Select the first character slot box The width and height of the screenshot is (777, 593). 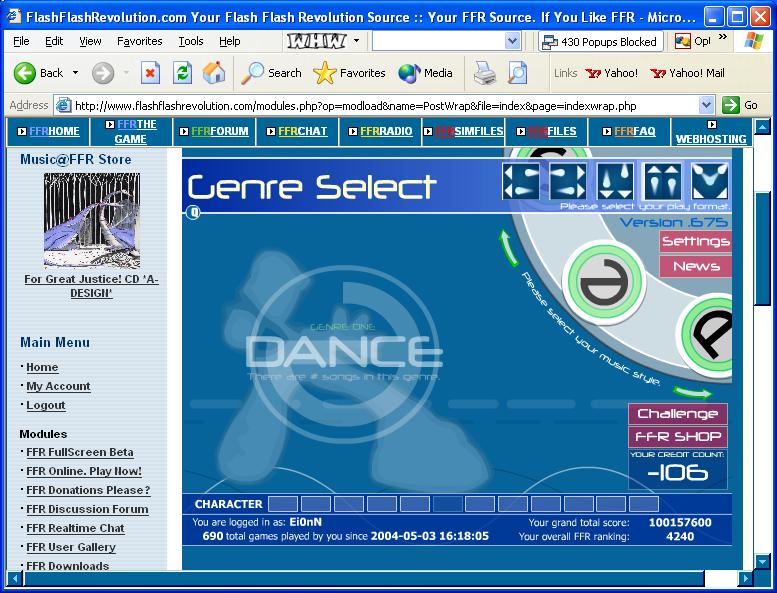pyautogui.click(x=283, y=504)
